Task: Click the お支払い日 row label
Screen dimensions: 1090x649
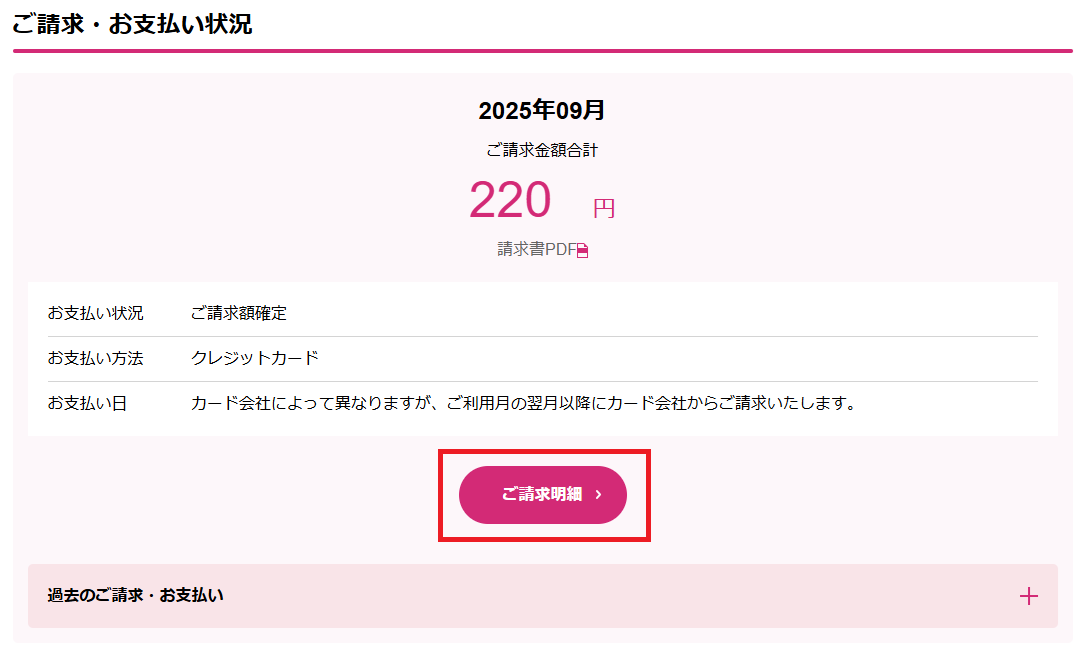Action: [x=87, y=404]
